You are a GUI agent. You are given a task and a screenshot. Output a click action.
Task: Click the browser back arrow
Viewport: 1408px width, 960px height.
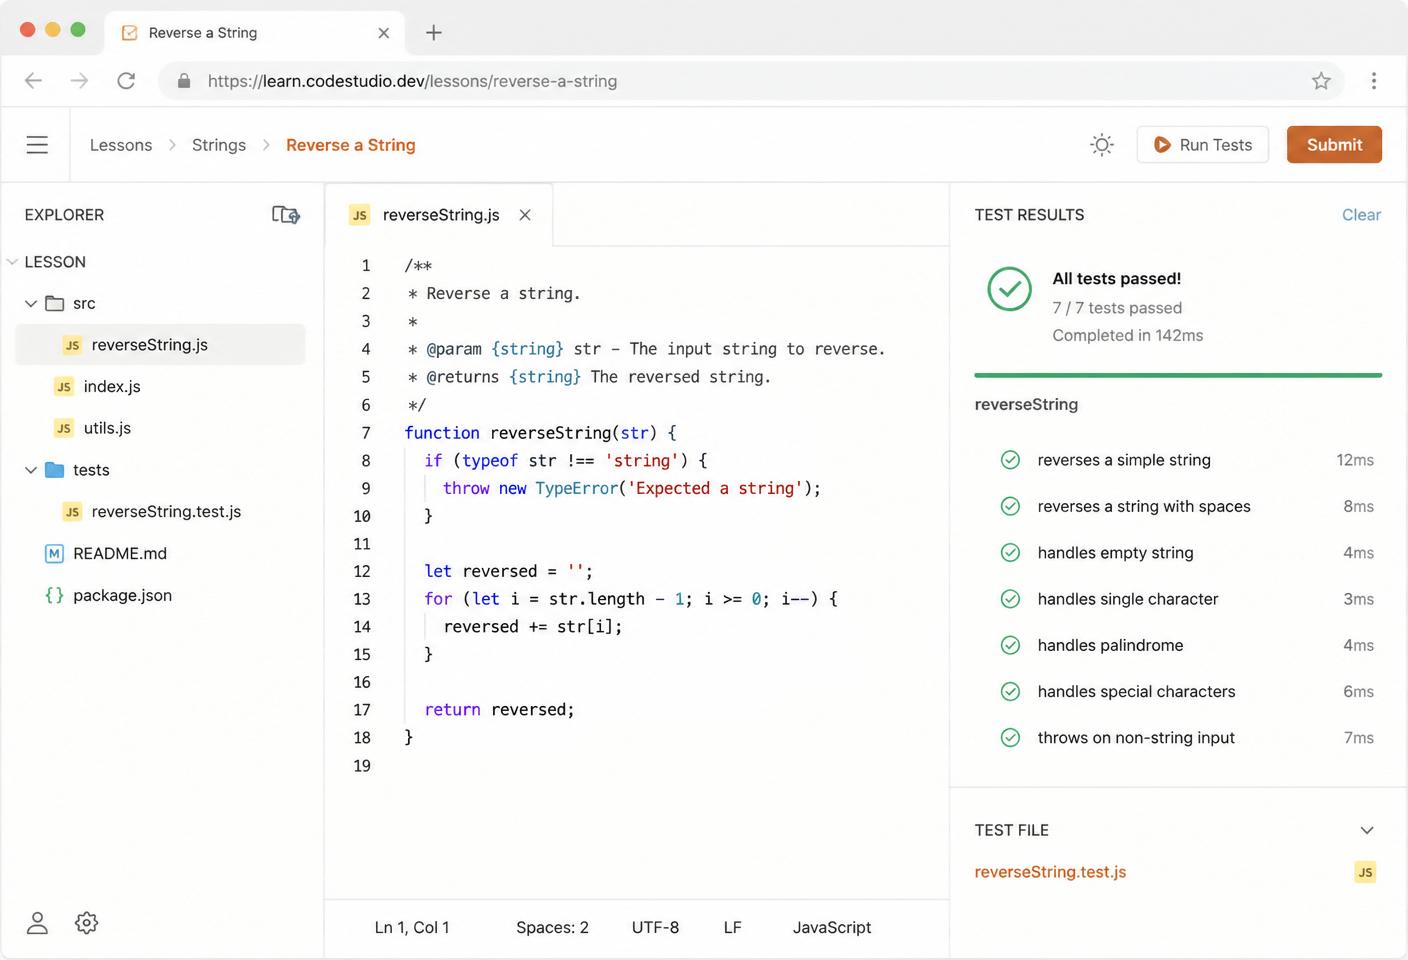[x=33, y=81]
